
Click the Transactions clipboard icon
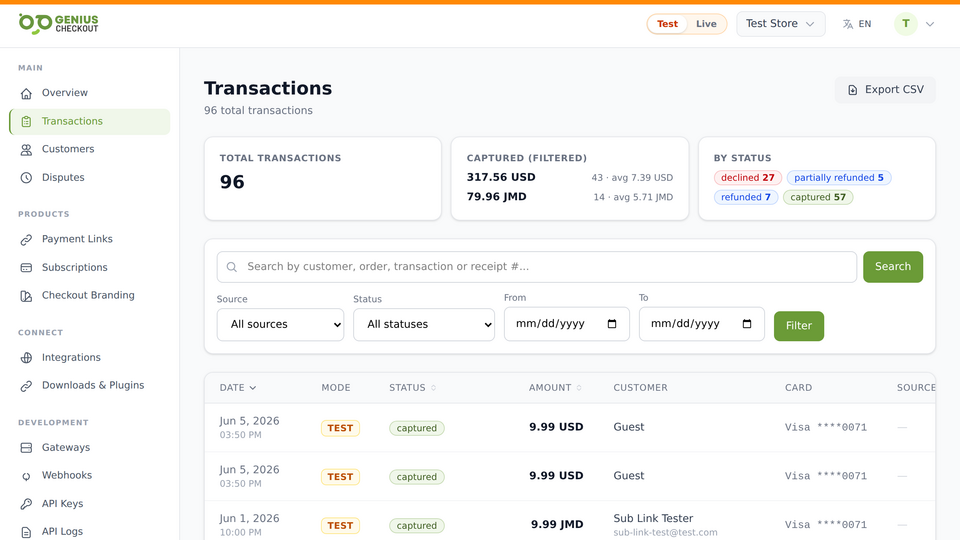click(26, 121)
